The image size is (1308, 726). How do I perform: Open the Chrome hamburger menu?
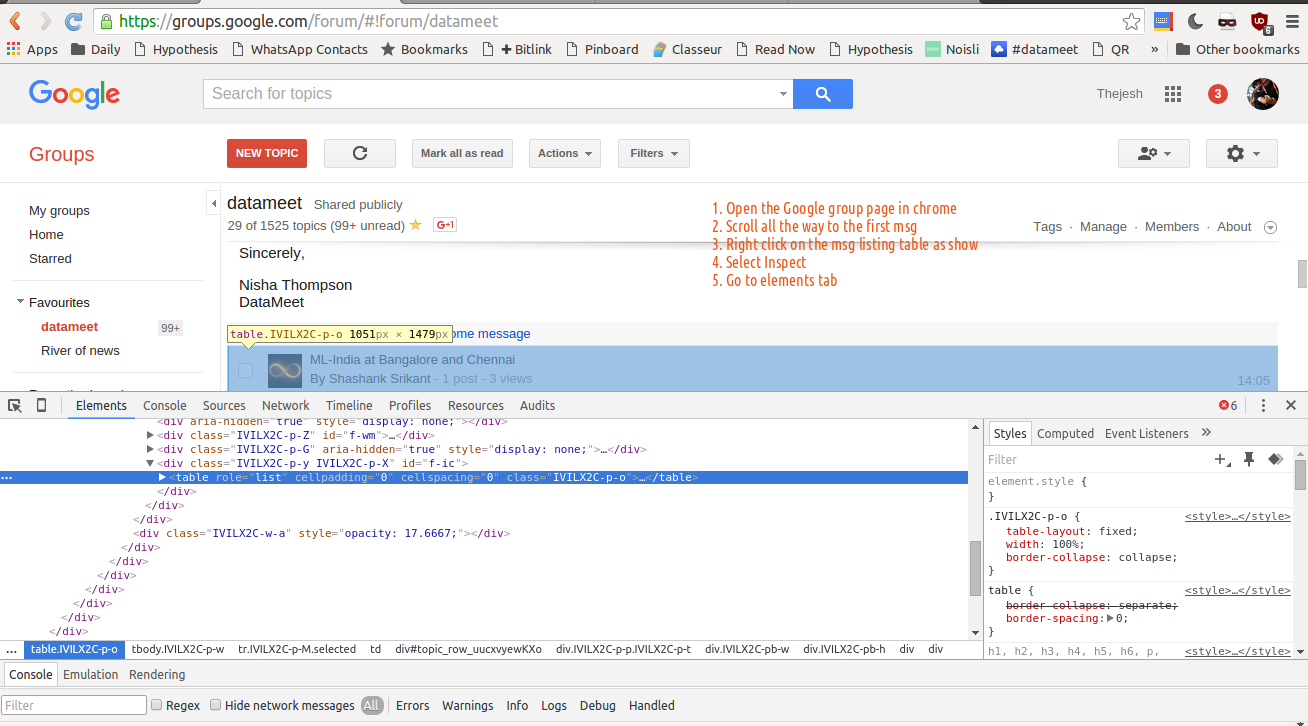(1291, 21)
